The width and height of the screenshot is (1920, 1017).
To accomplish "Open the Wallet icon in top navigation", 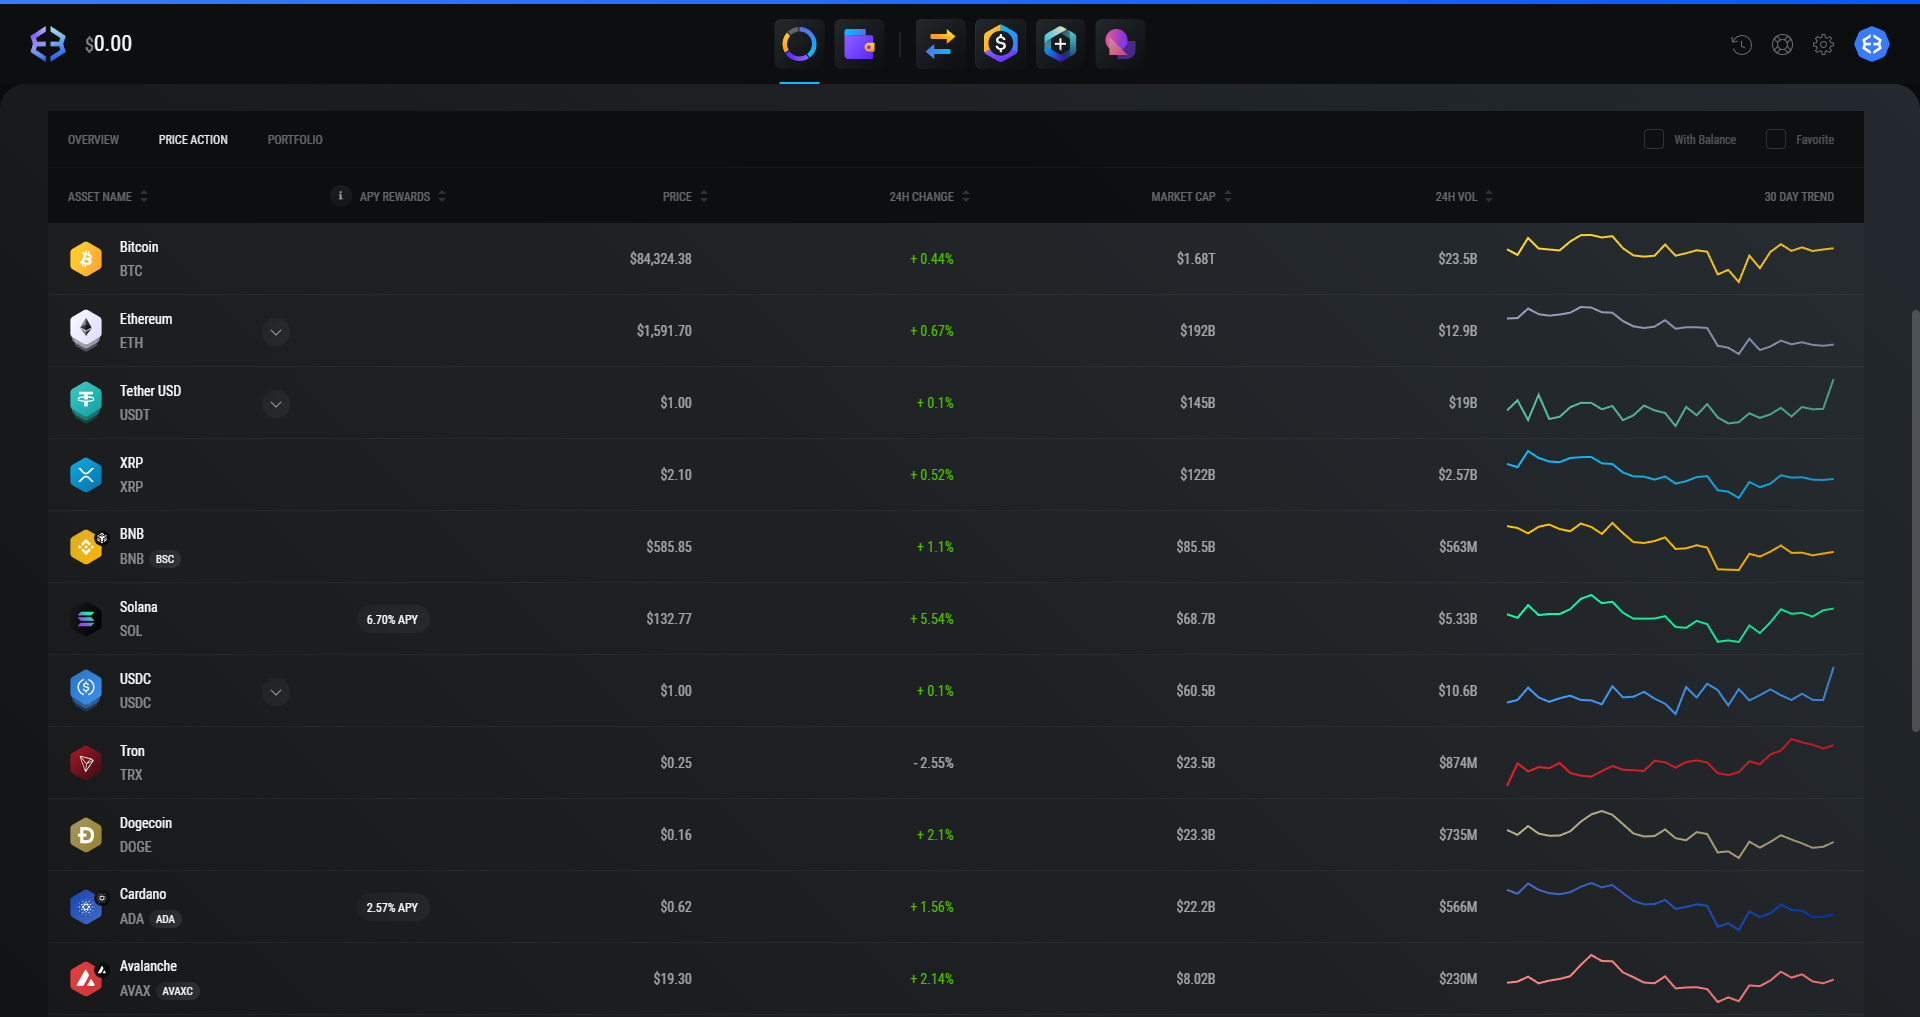I will [859, 44].
